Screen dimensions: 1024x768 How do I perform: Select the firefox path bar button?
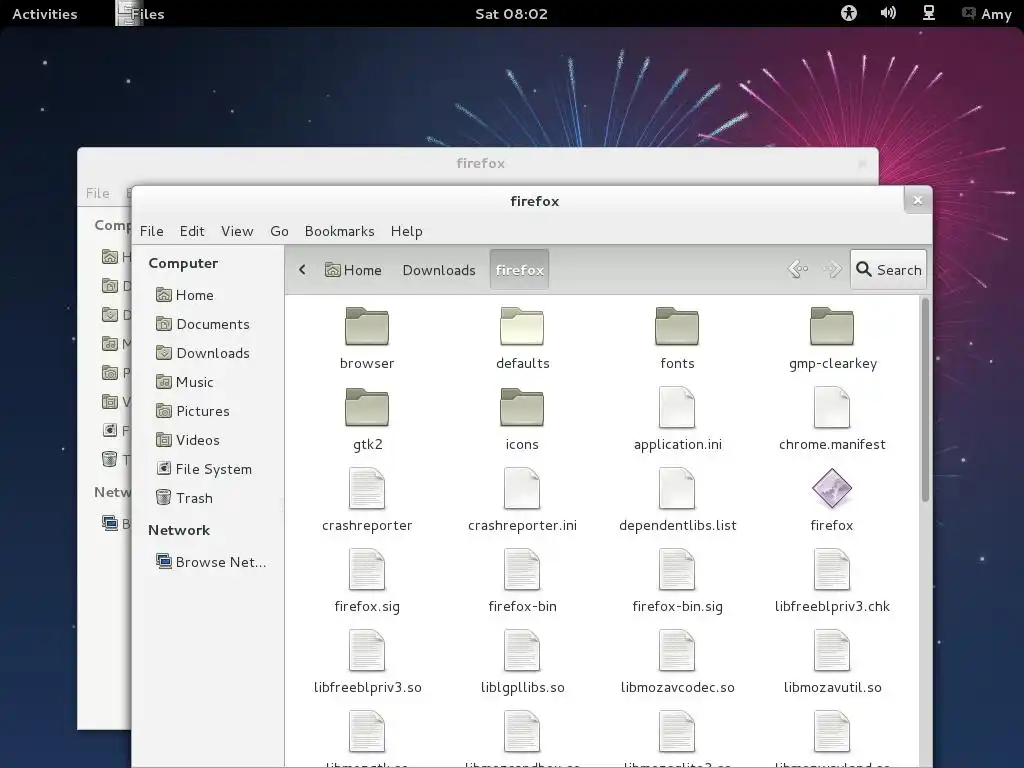tap(519, 269)
